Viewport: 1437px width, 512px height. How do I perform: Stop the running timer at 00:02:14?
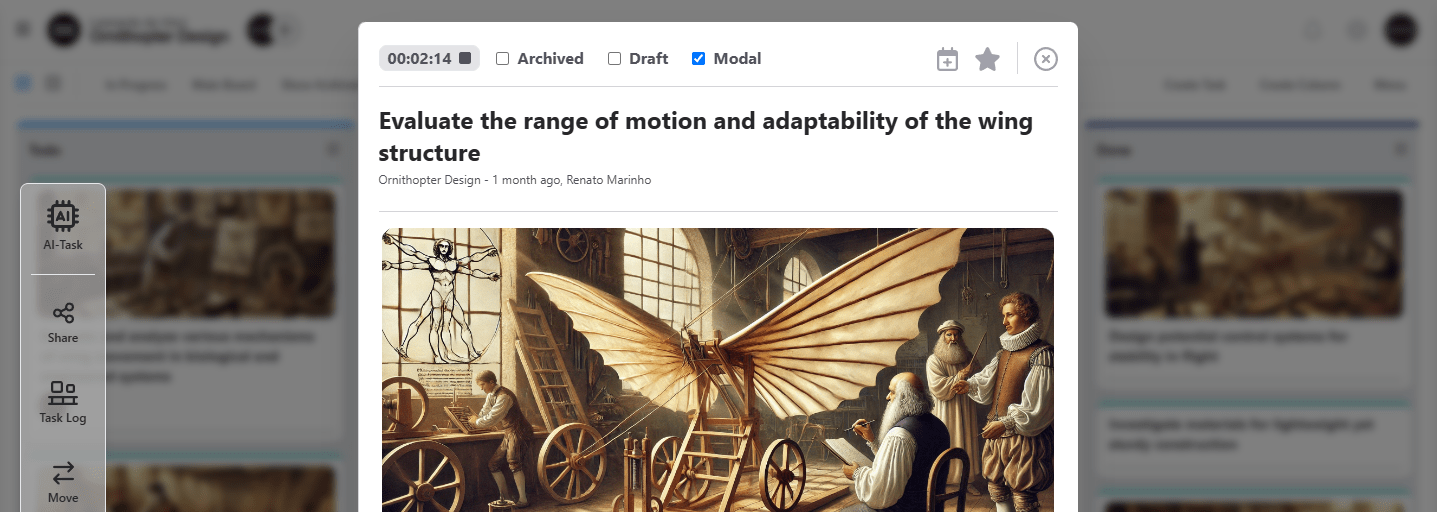tap(465, 58)
